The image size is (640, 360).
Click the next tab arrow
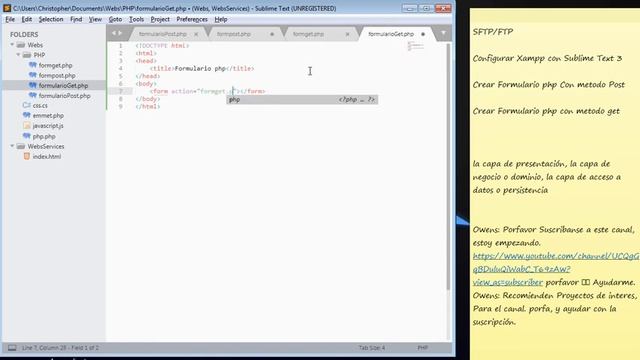(120, 33)
